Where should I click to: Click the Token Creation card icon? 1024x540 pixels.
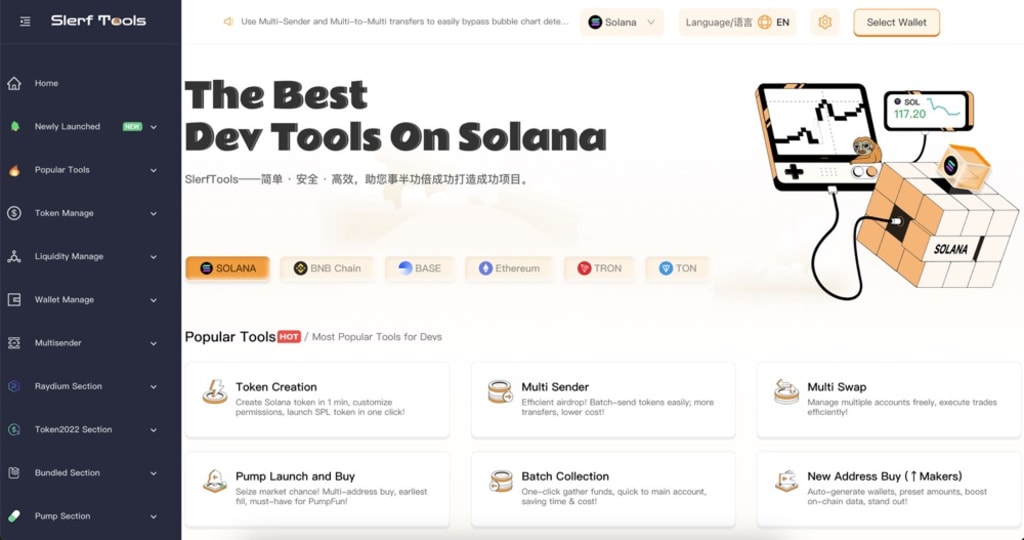tap(214, 392)
